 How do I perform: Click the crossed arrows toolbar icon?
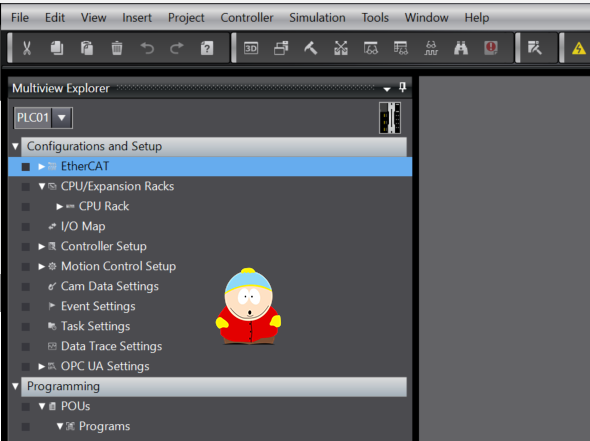pyautogui.click(x=341, y=48)
